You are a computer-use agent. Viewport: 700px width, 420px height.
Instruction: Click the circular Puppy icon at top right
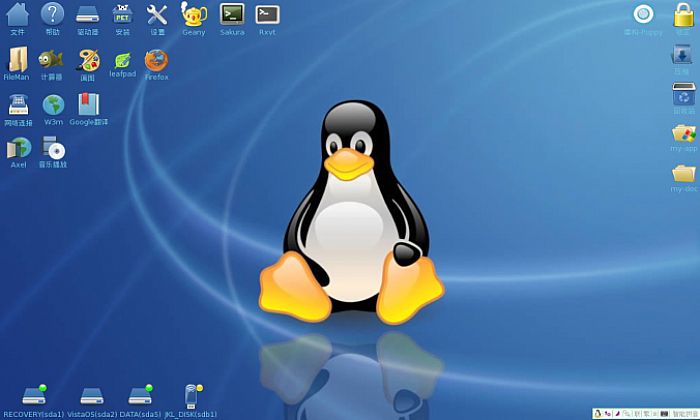coord(643,14)
